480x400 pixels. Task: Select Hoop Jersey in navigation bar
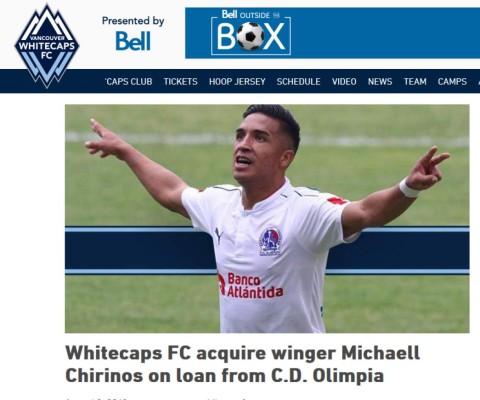pos(237,82)
